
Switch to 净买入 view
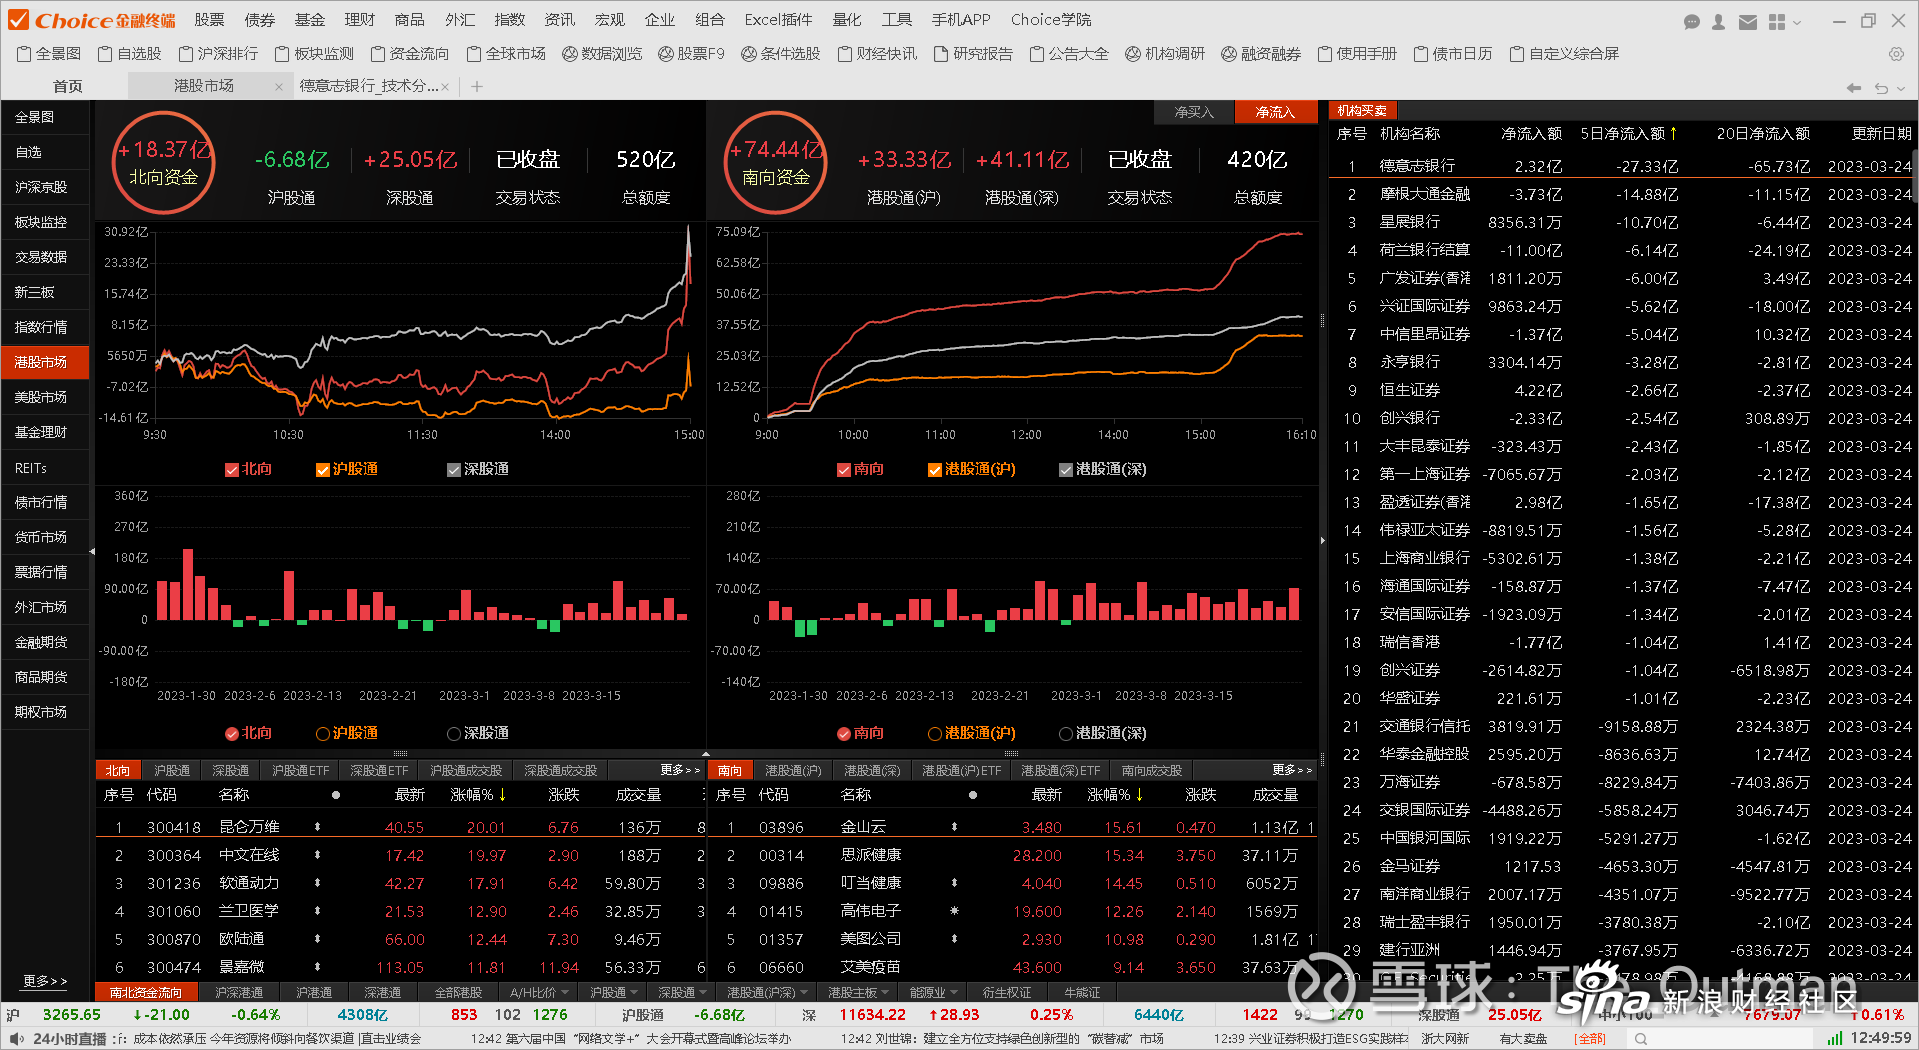(1194, 112)
